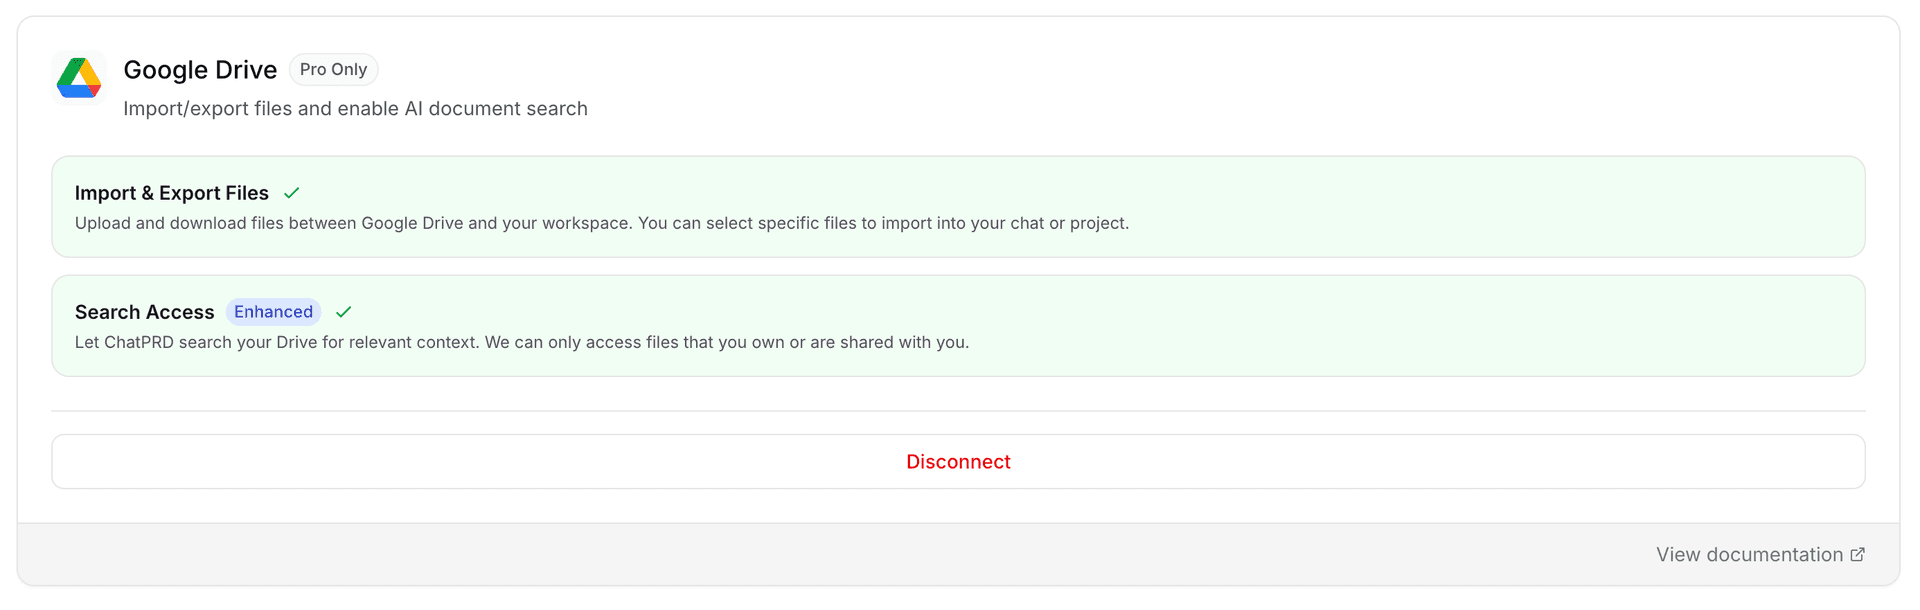Screen dimensions: 1920x610
Task: Click the Enhanced badge on Search Access
Action: coord(273,312)
